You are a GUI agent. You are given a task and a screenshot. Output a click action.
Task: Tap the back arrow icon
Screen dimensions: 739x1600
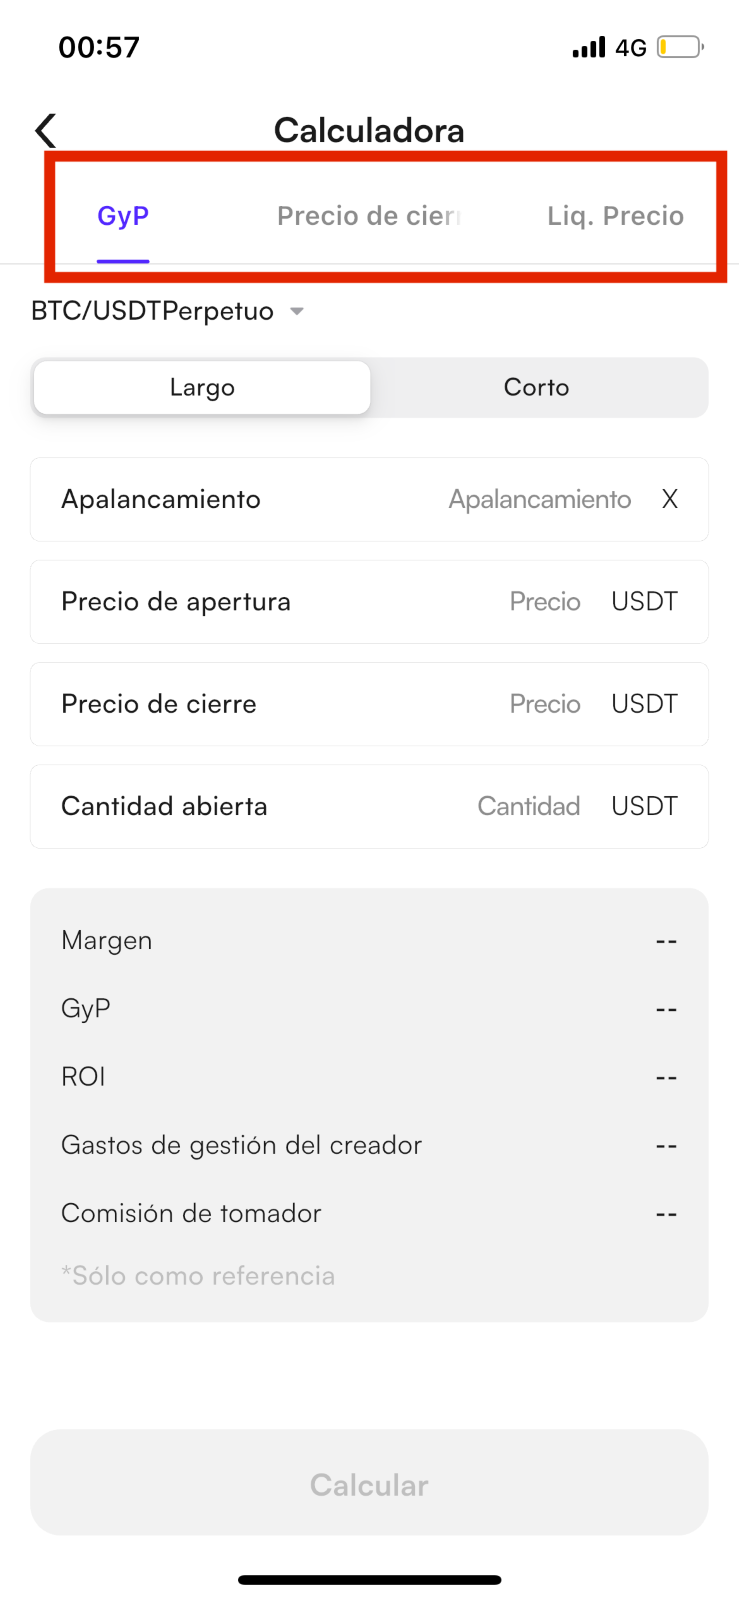(x=46, y=130)
